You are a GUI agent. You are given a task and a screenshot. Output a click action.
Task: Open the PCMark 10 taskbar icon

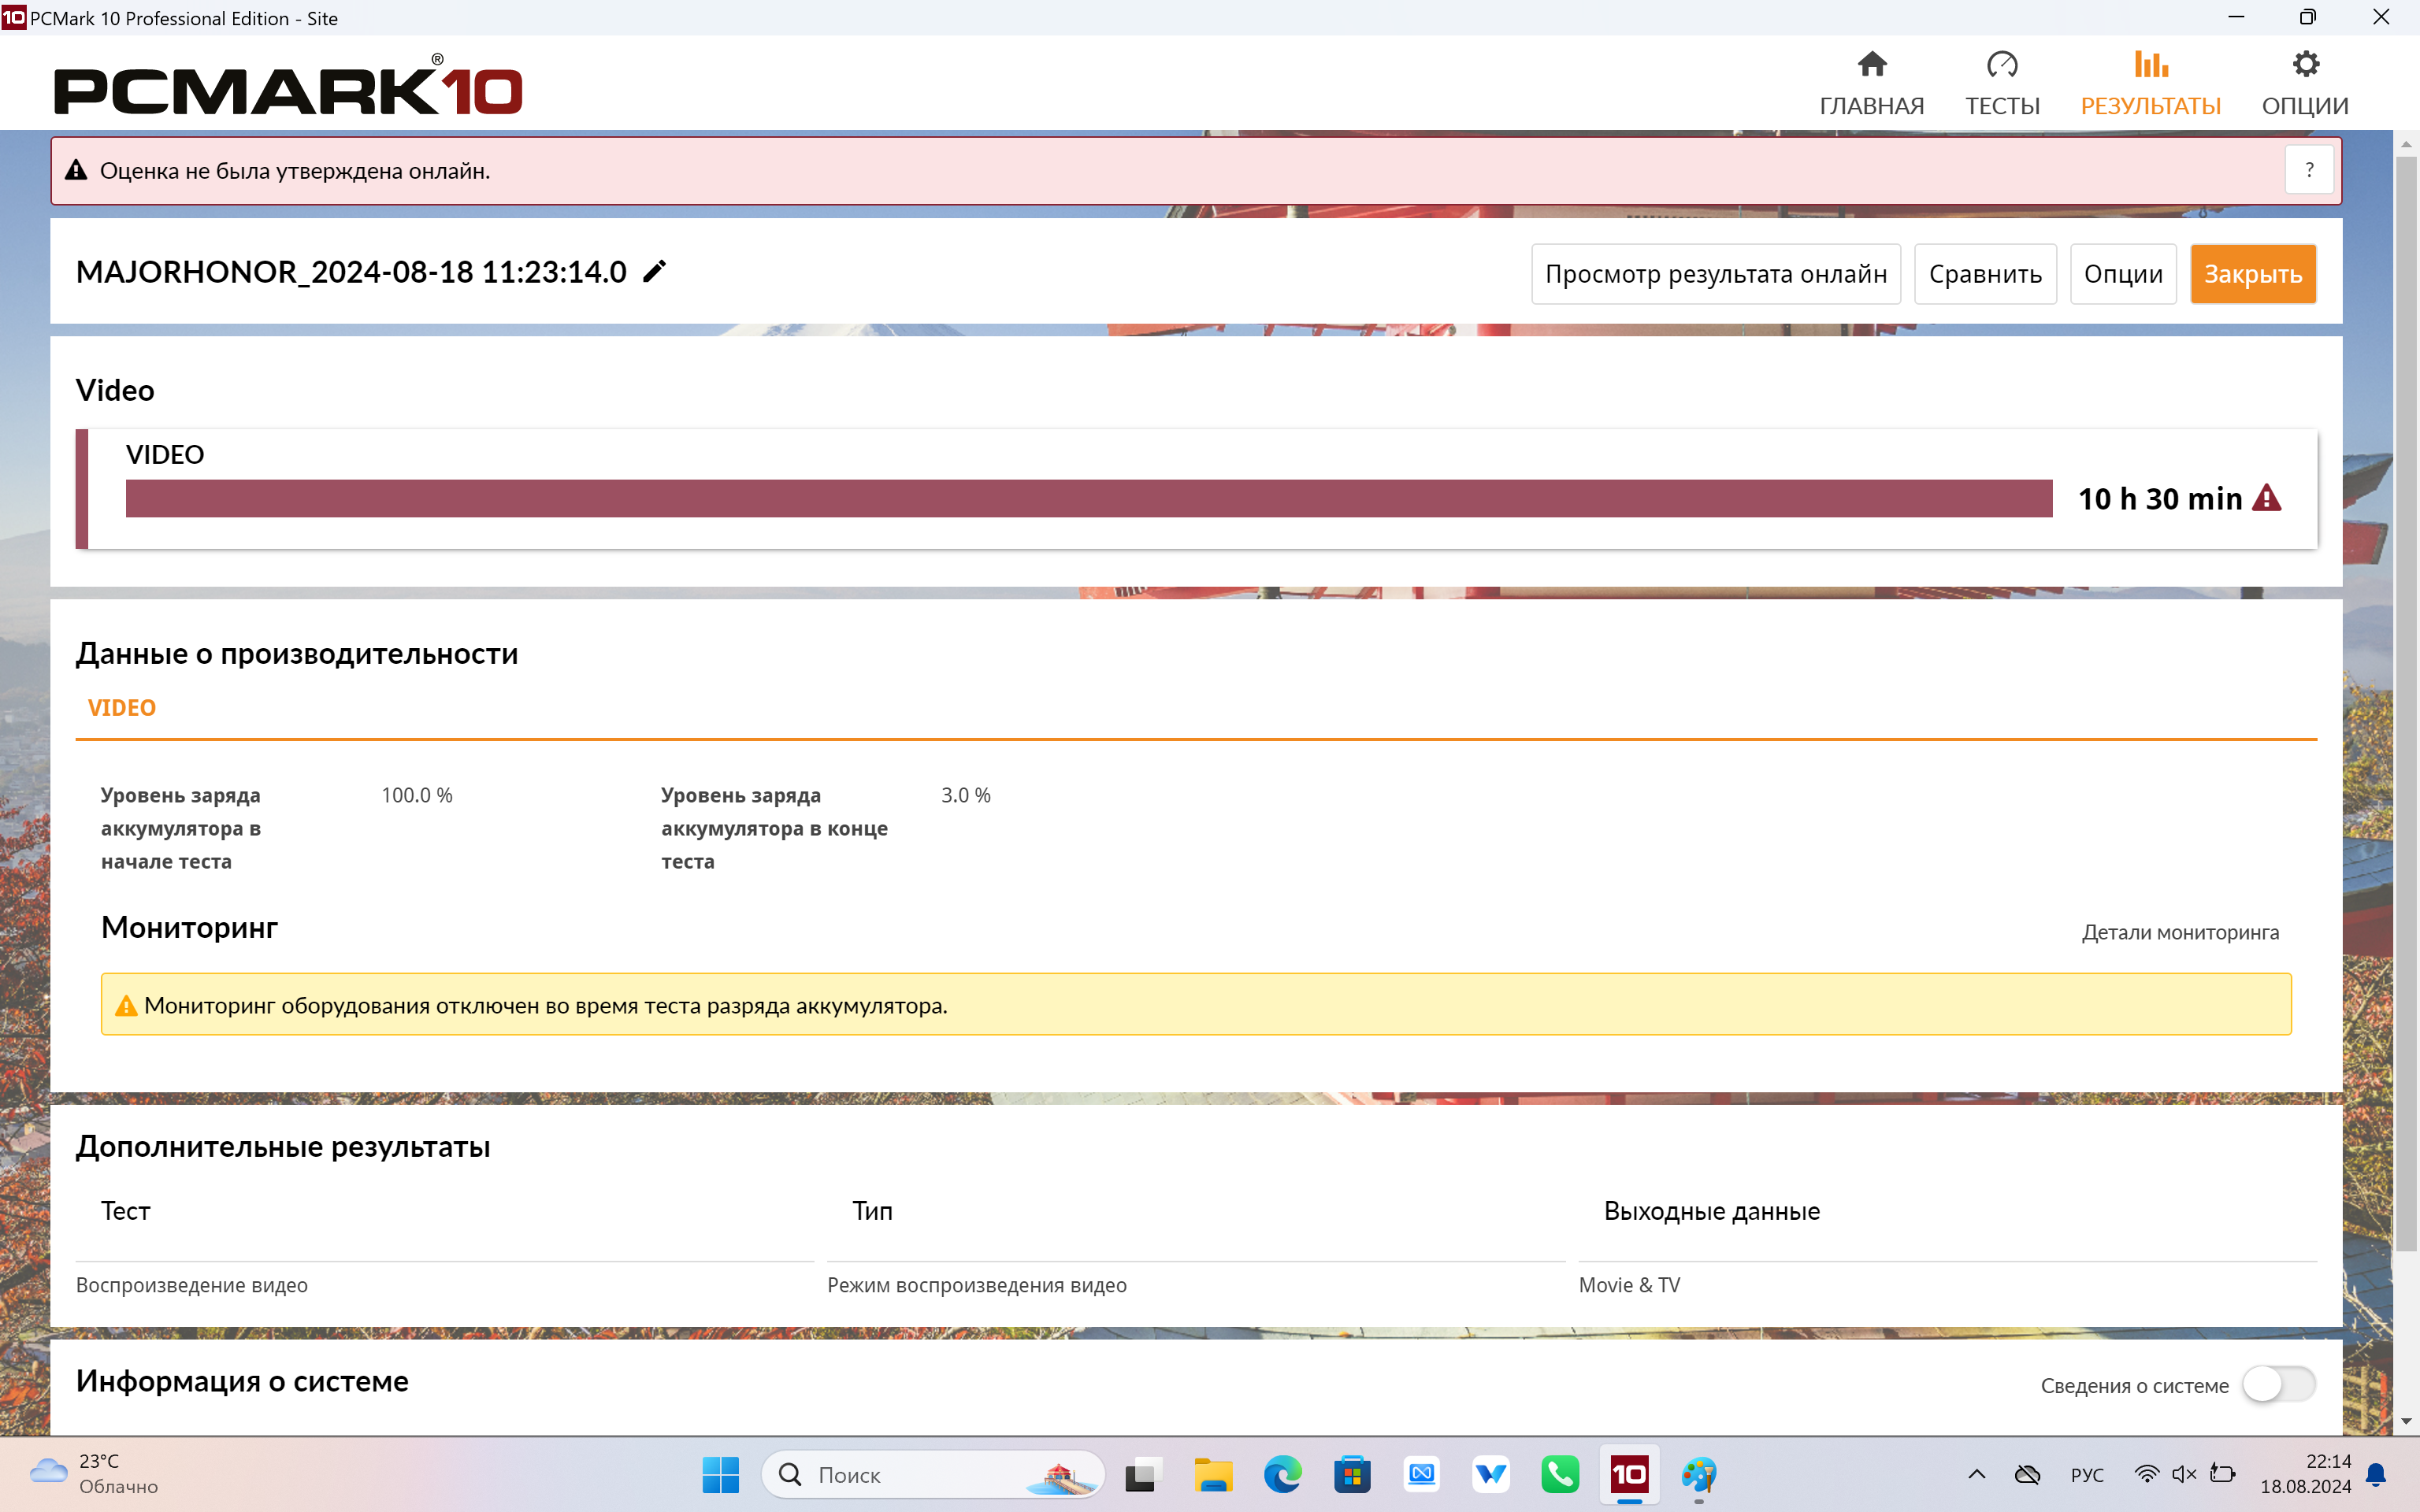pyautogui.click(x=1629, y=1474)
